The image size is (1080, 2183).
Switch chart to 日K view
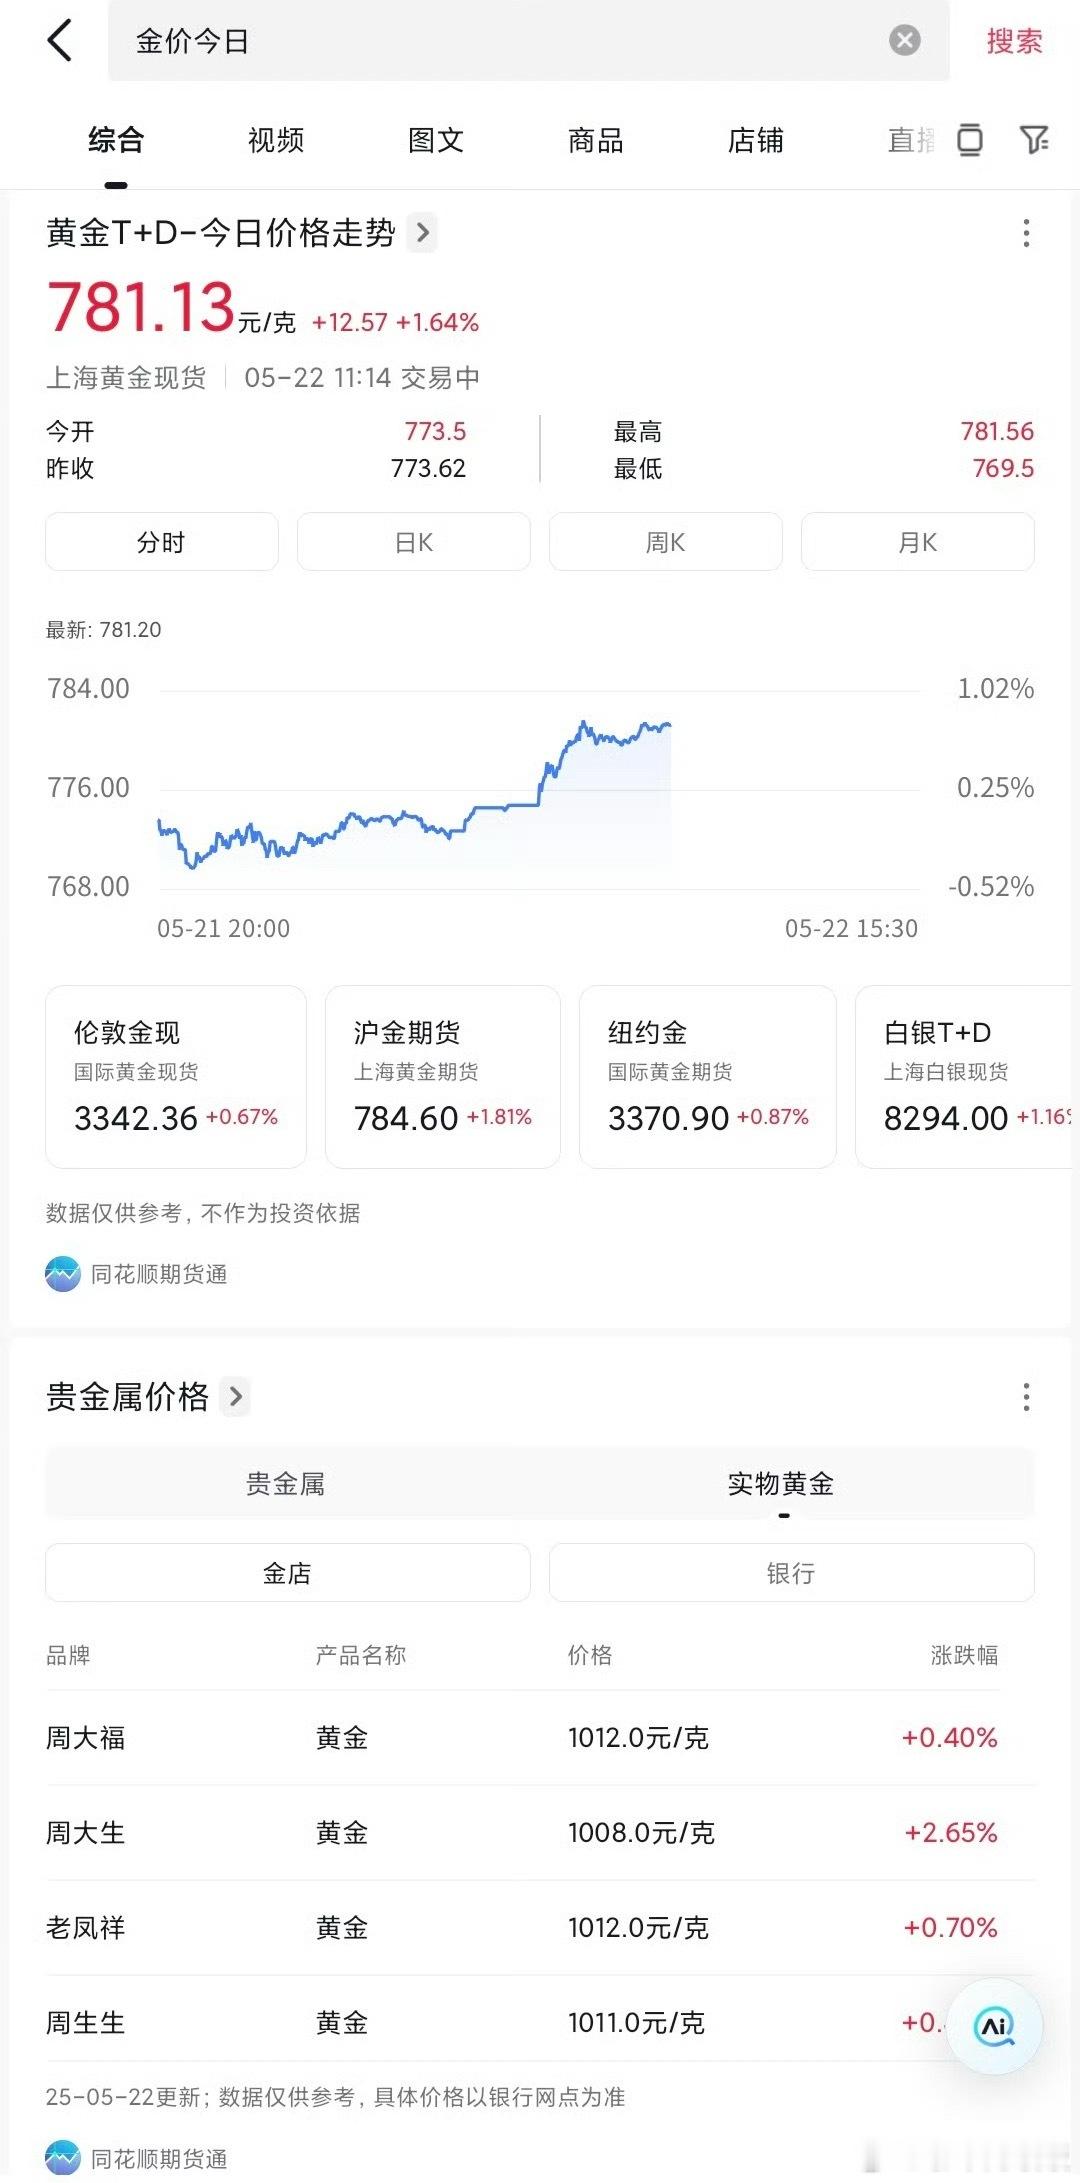click(x=414, y=542)
